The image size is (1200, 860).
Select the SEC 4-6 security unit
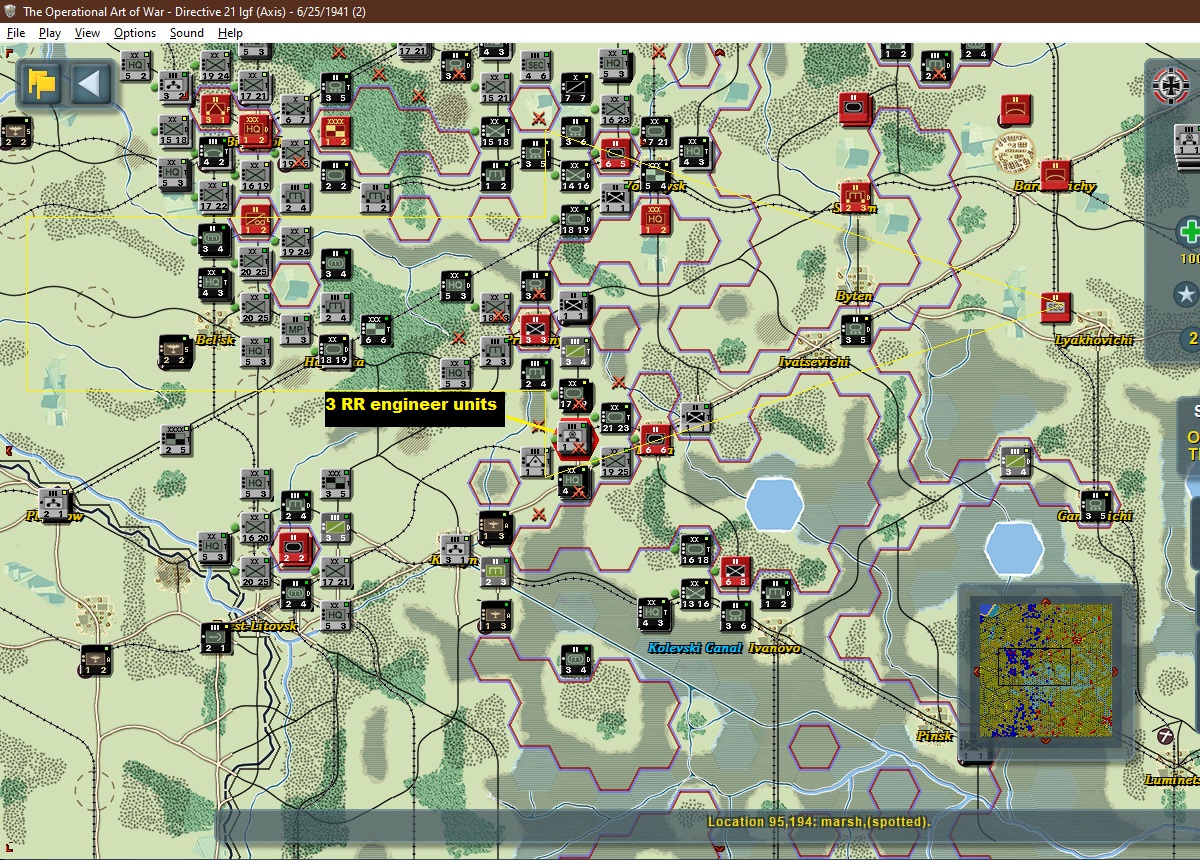click(x=536, y=64)
